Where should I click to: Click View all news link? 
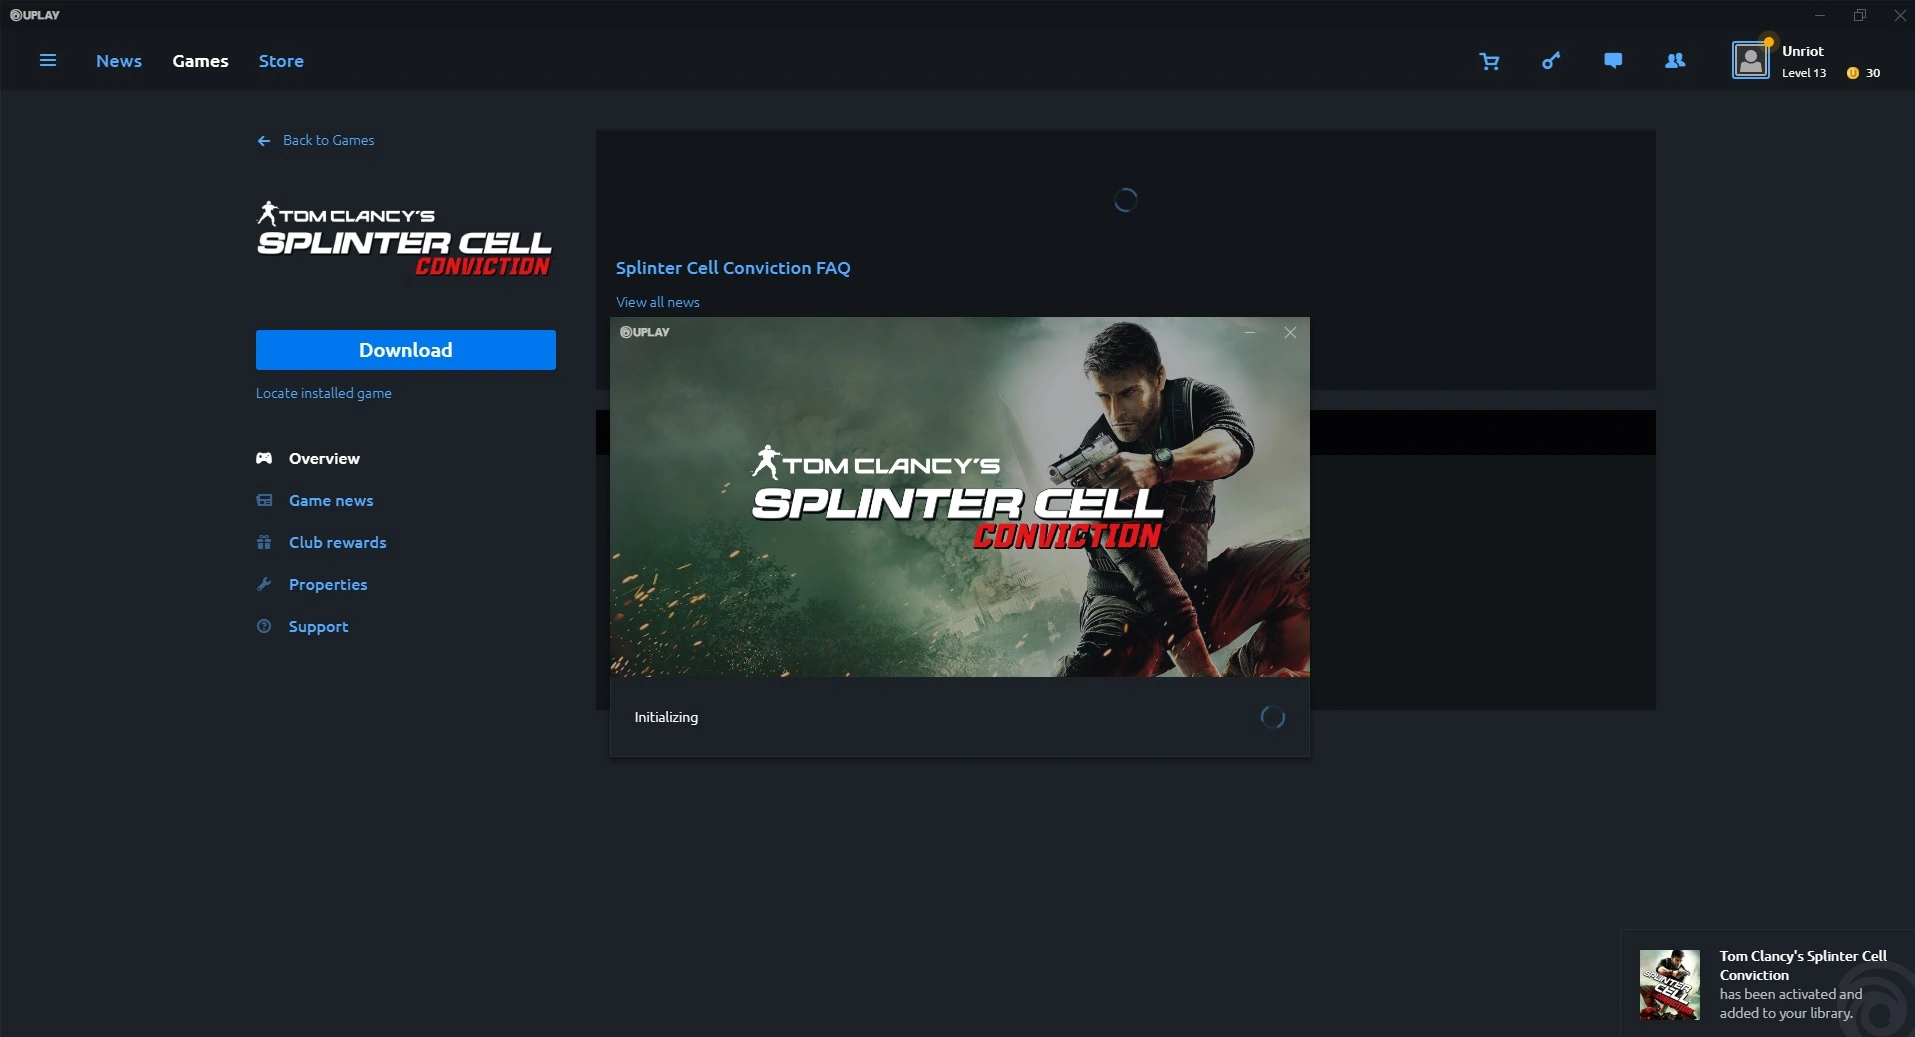[x=658, y=302]
